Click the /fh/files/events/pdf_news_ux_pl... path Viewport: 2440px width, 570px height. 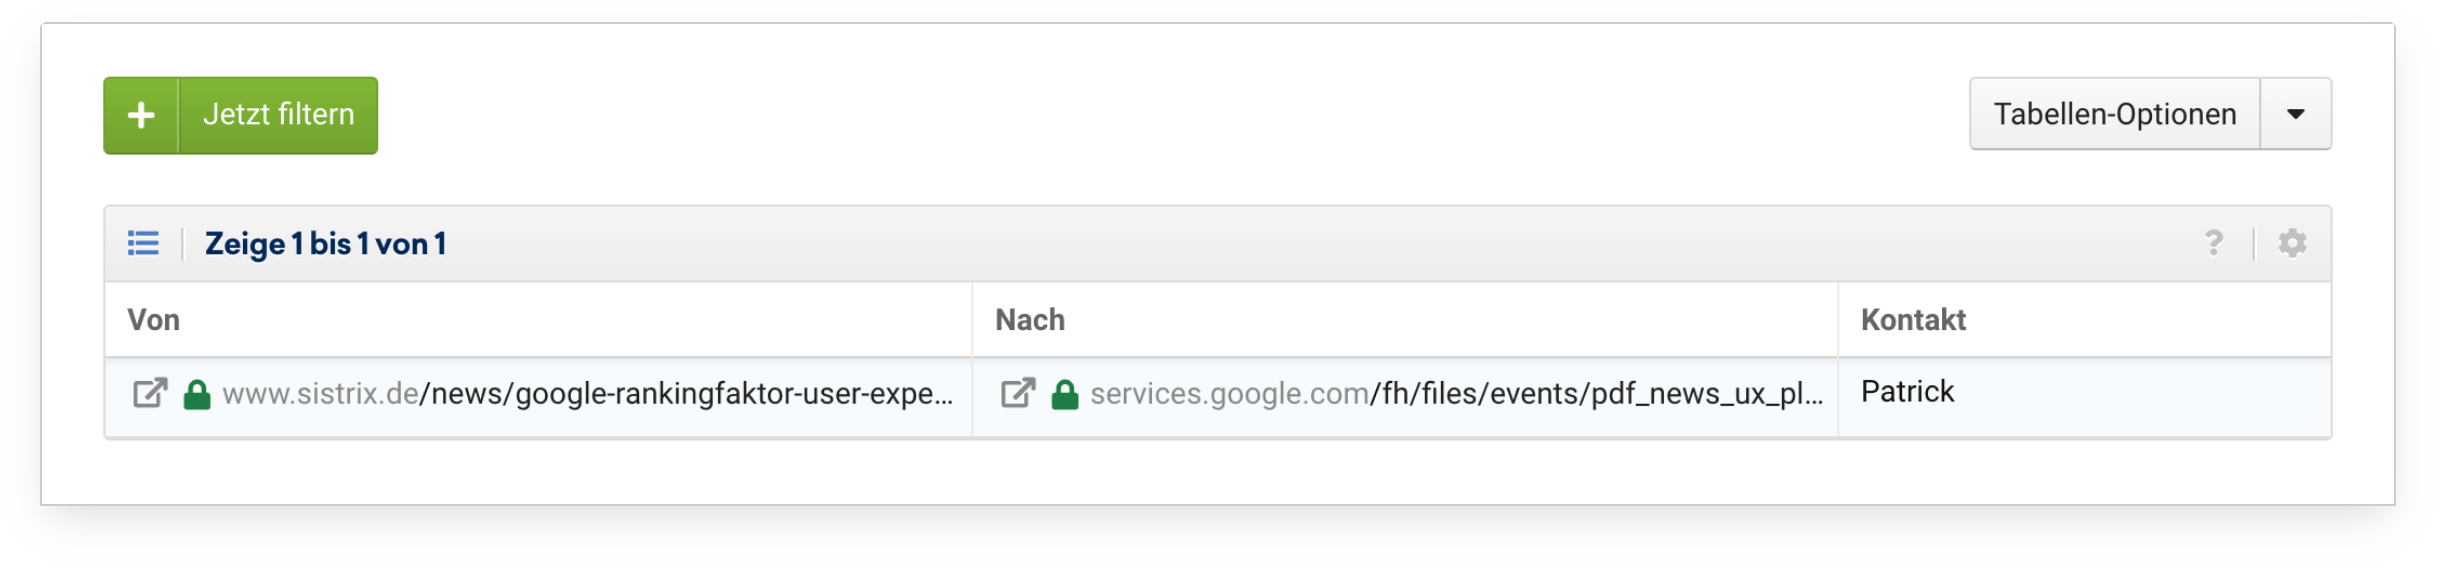pyautogui.click(x=1596, y=394)
